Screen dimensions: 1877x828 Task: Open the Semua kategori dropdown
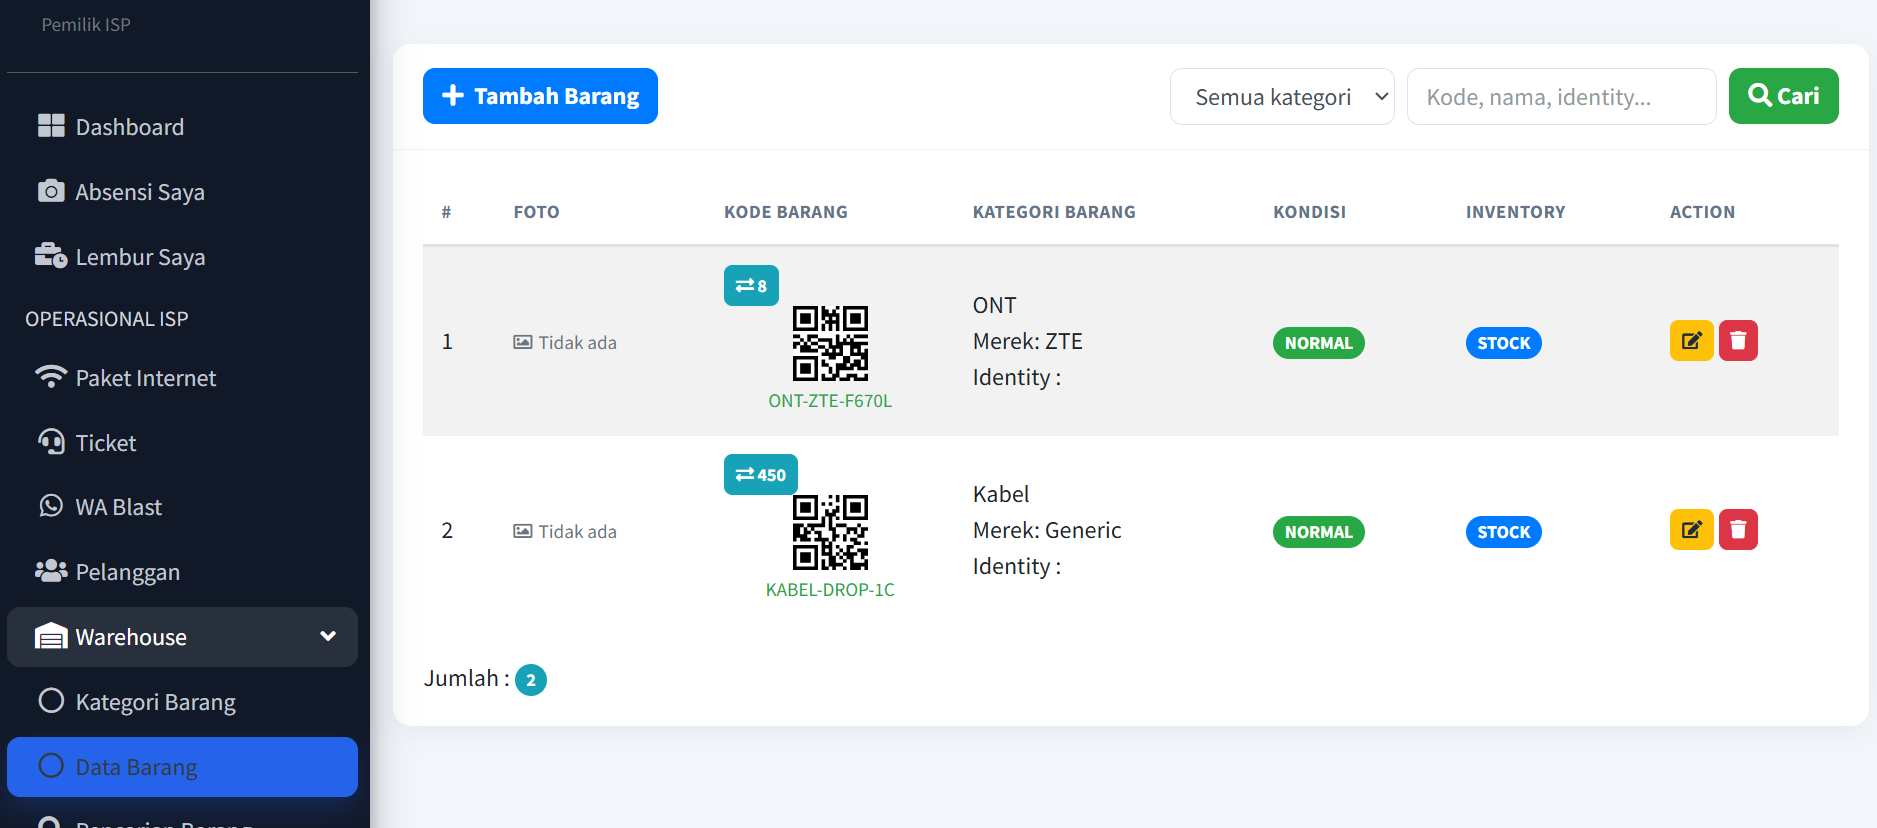[1282, 97]
